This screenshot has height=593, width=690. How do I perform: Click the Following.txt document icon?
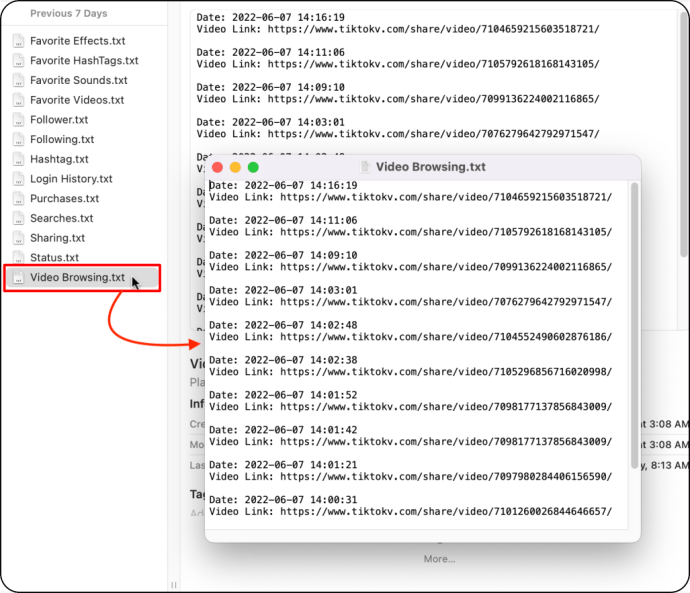tap(18, 139)
